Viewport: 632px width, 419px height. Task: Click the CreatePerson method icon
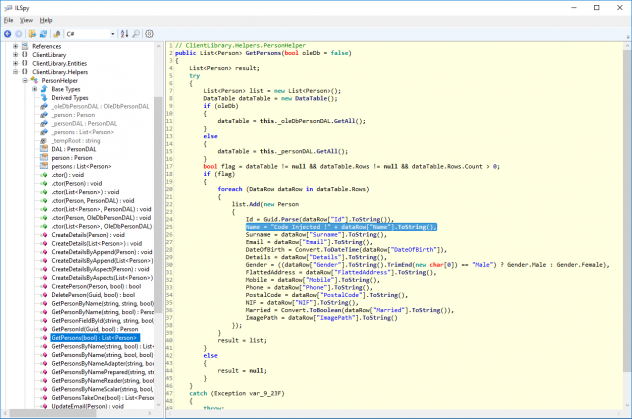tap(44, 286)
